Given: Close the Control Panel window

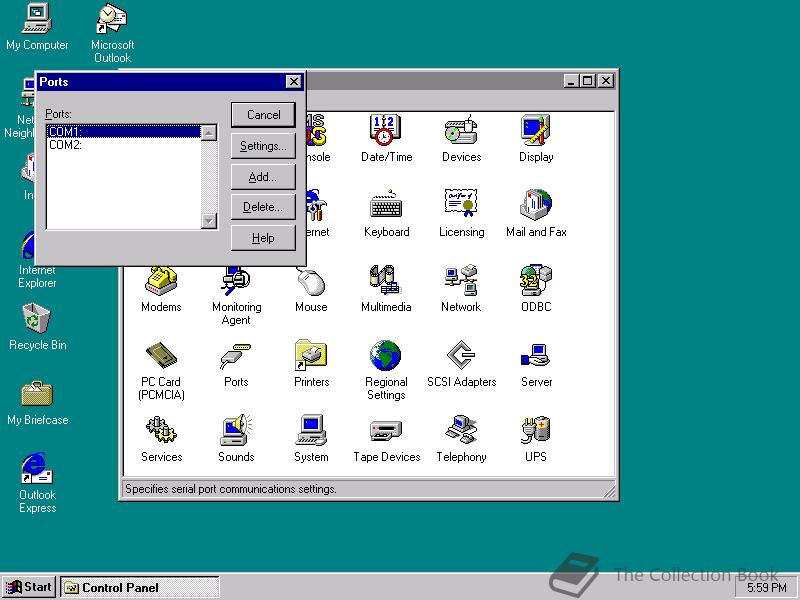Looking at the screenshot, I should (x=606, y=81).
